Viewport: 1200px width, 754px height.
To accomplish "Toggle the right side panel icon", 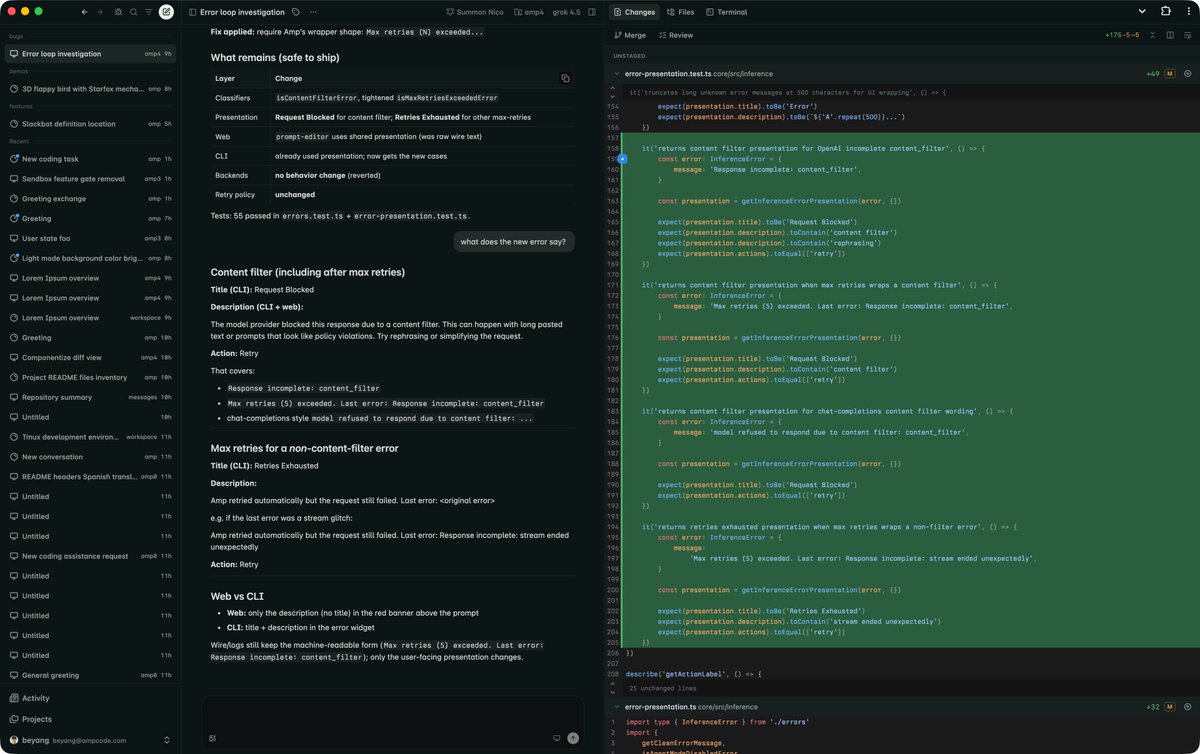I will [x=592, y=12].
